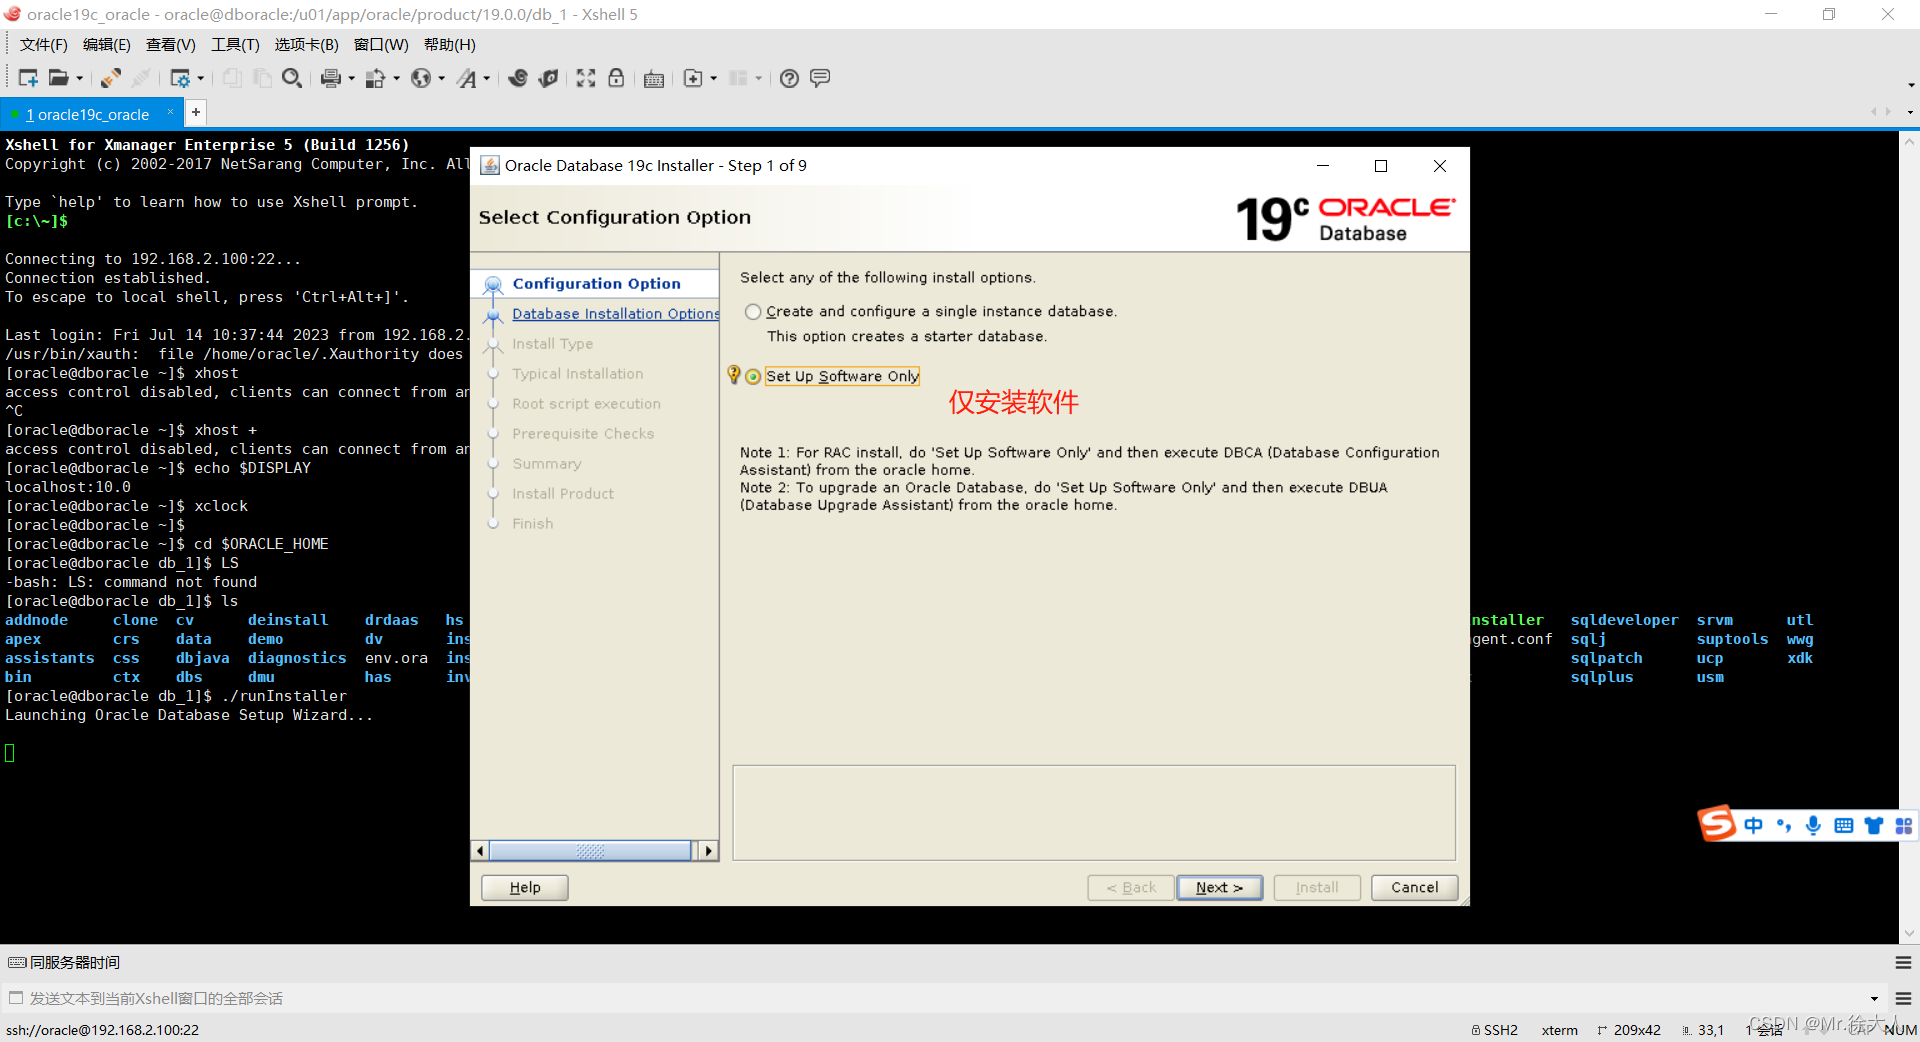Open the 工具(T) menu
The image size is (1920, 1042).
[235, 45]
